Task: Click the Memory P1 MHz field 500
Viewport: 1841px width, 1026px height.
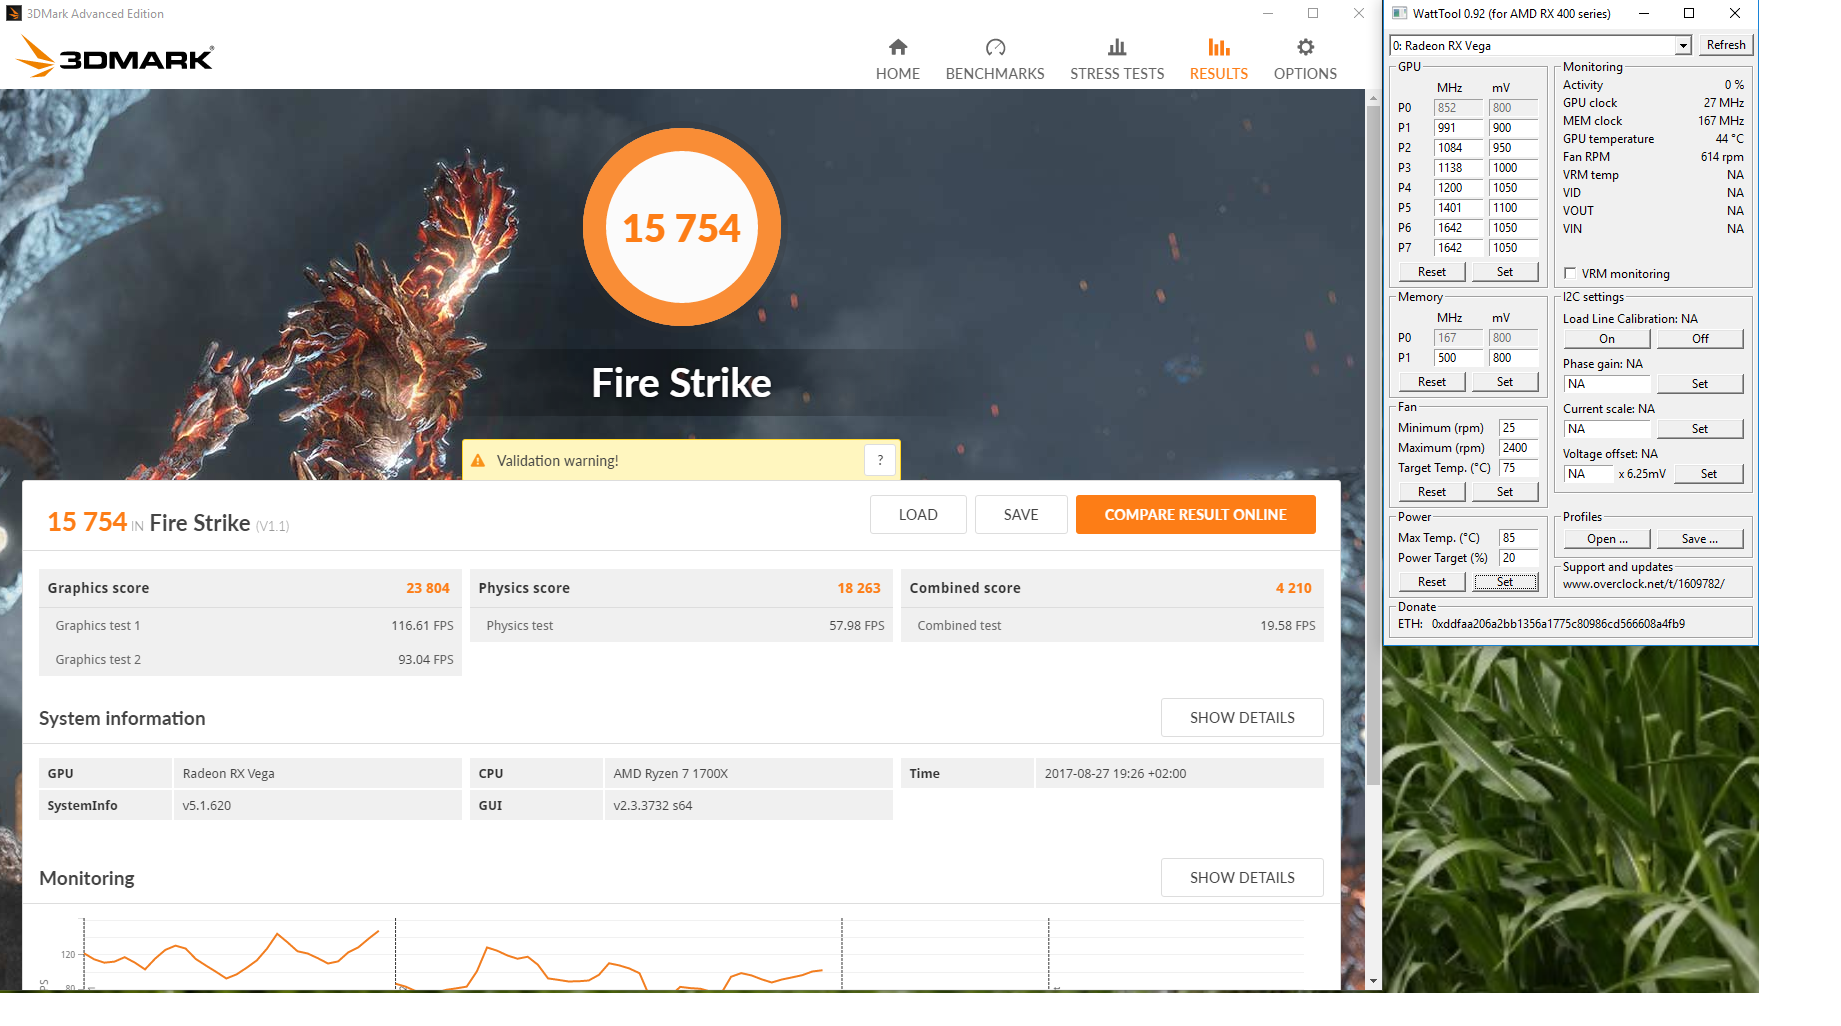Action: [x=1458, y=358]
